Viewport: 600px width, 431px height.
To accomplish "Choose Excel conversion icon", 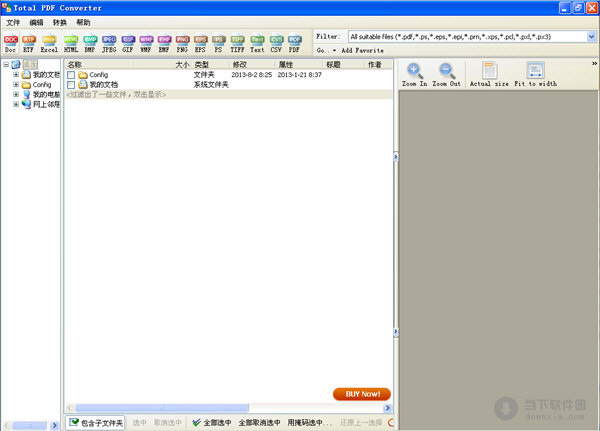I will pos(49,43).
